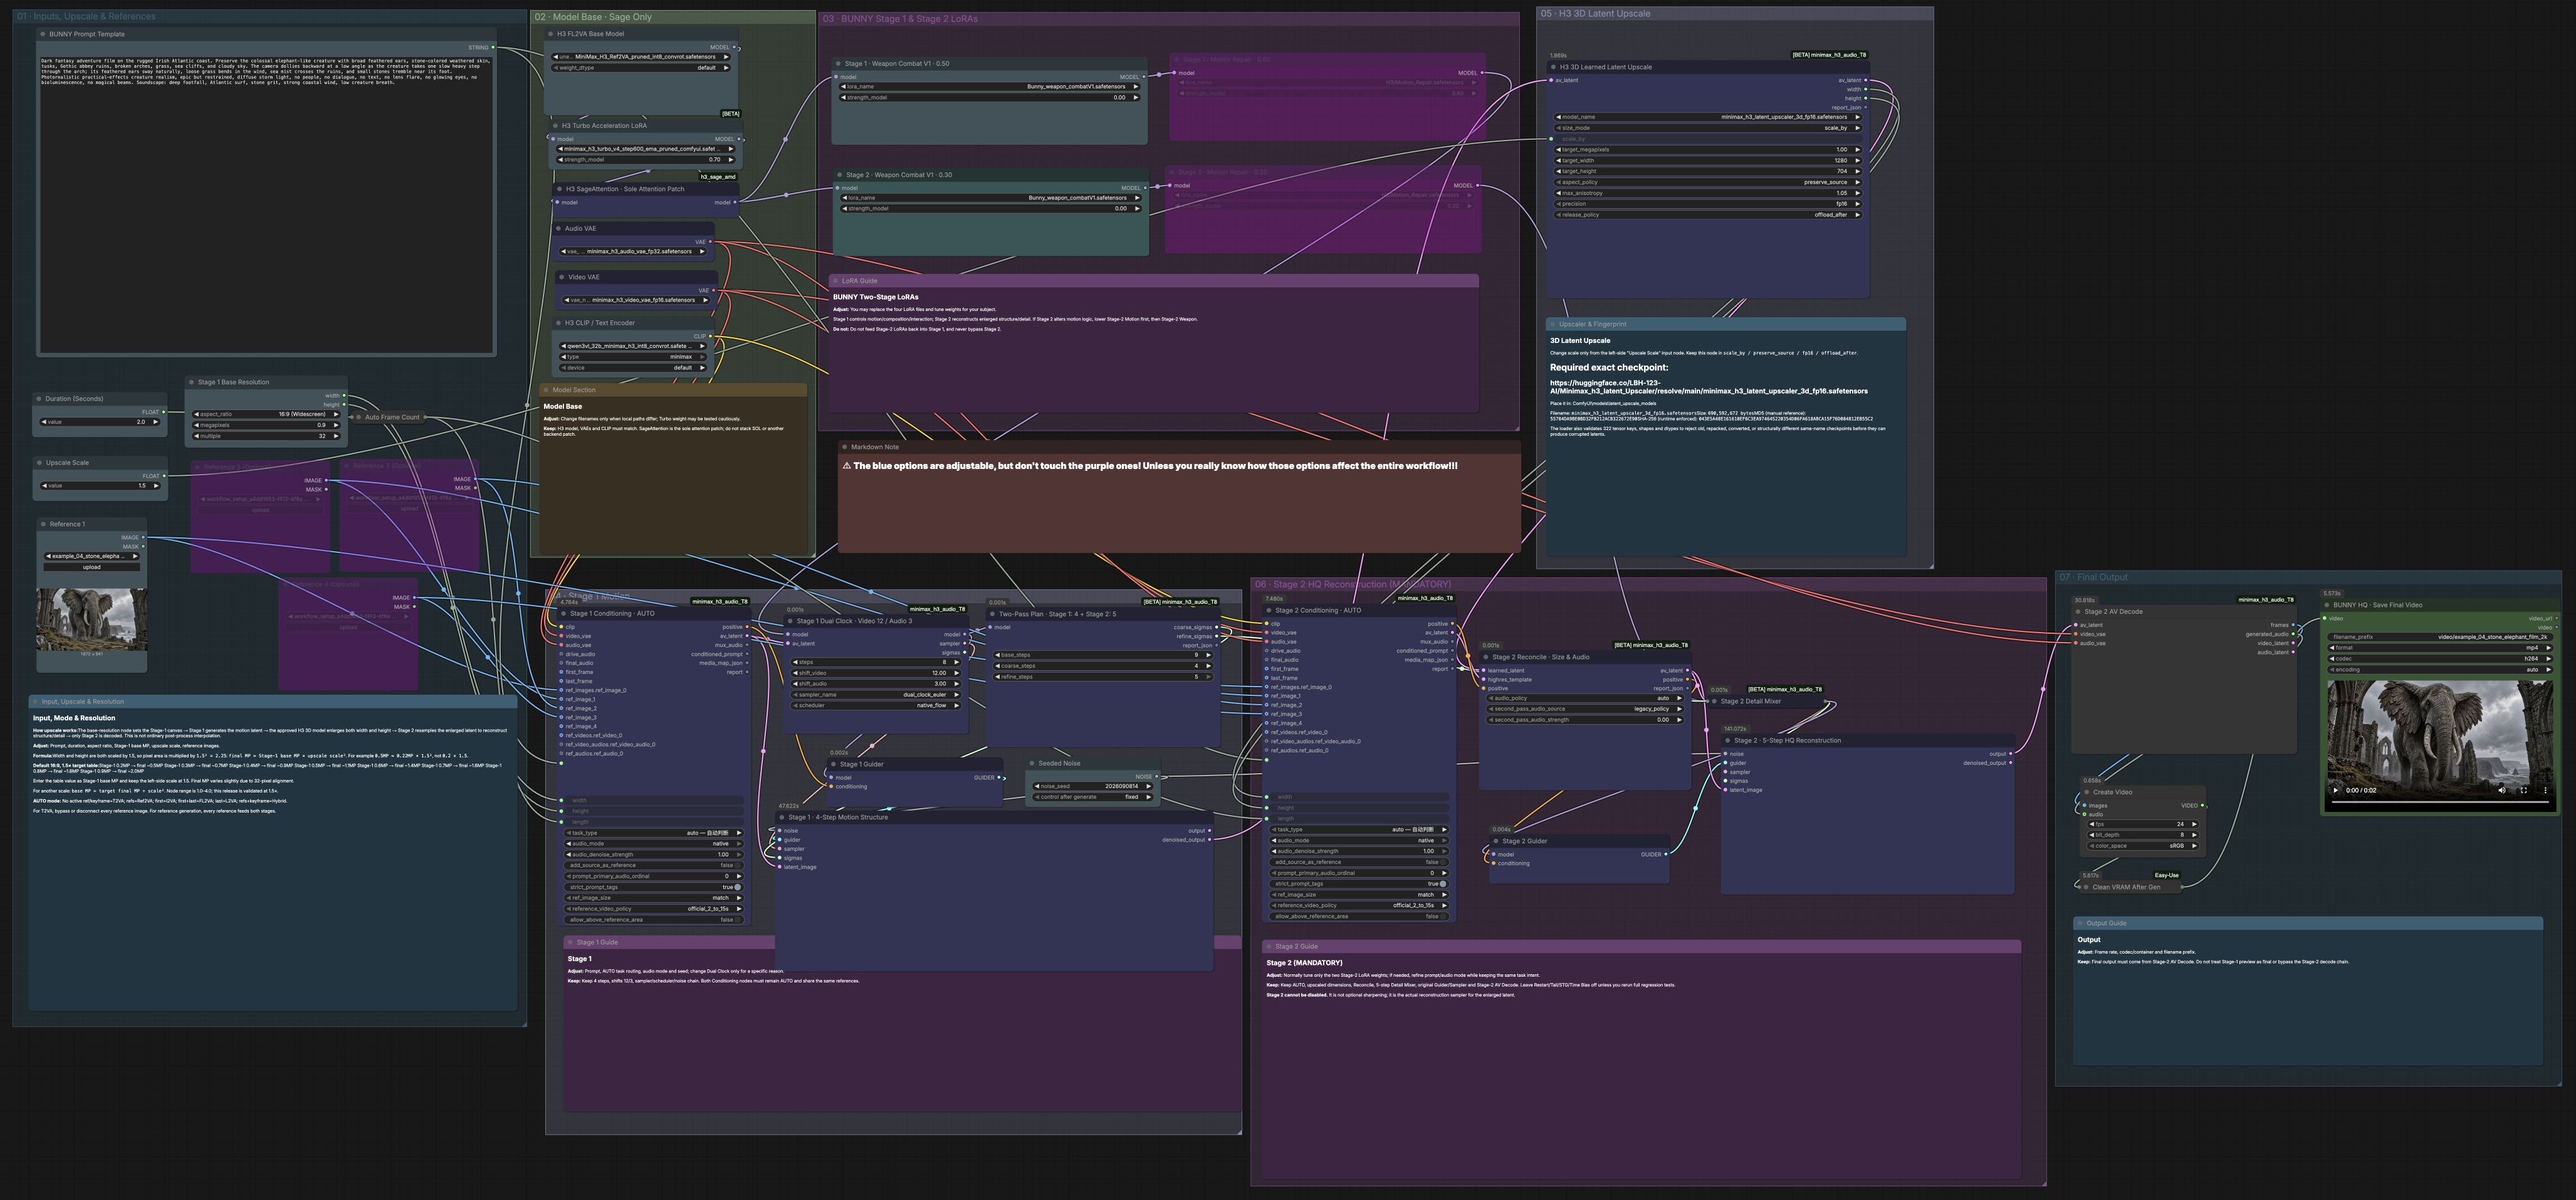Viewport: 2576px width, 1200px height.
Task: Increase steps in Stage 1 Dual Clock
Action: click(x=956, y=662)
